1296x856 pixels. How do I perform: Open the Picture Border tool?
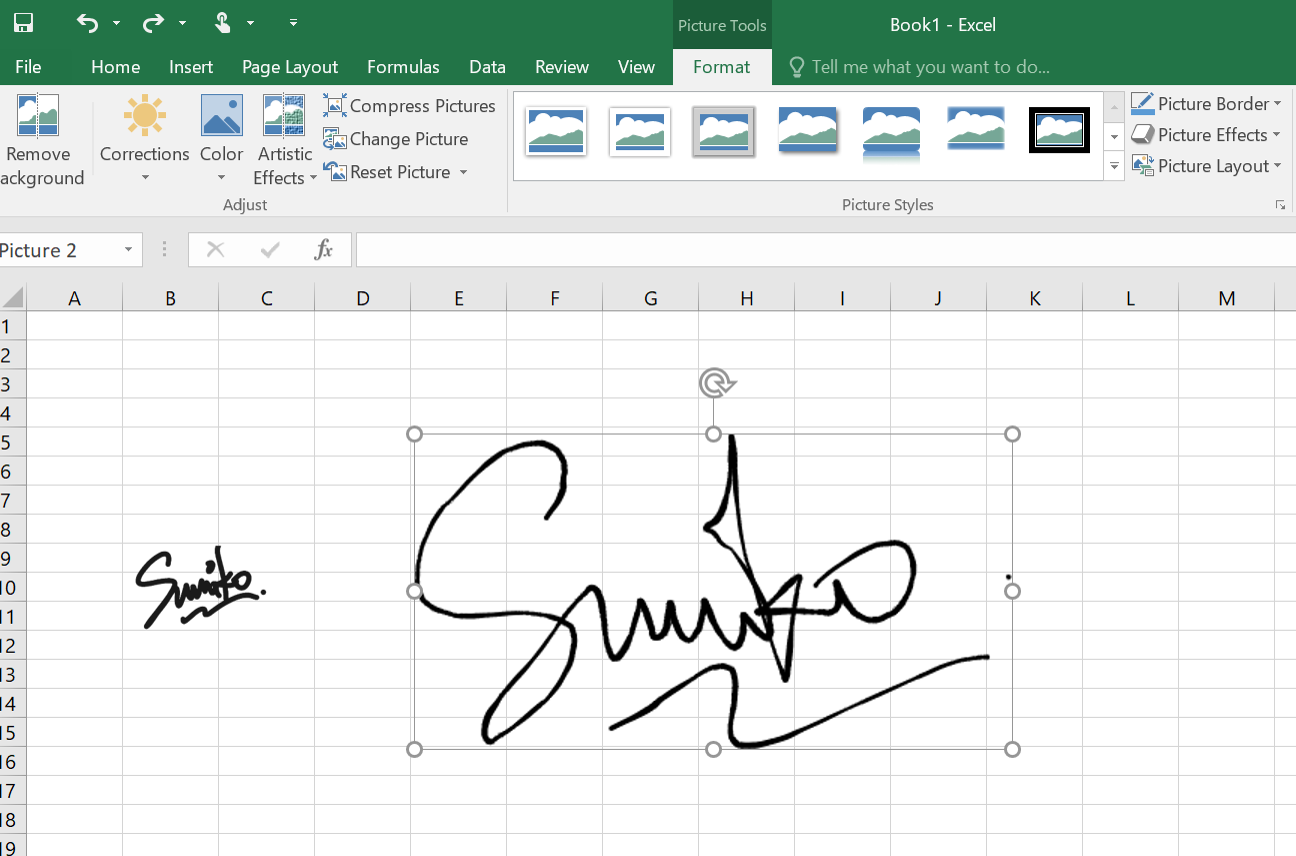click(1206, 103)
